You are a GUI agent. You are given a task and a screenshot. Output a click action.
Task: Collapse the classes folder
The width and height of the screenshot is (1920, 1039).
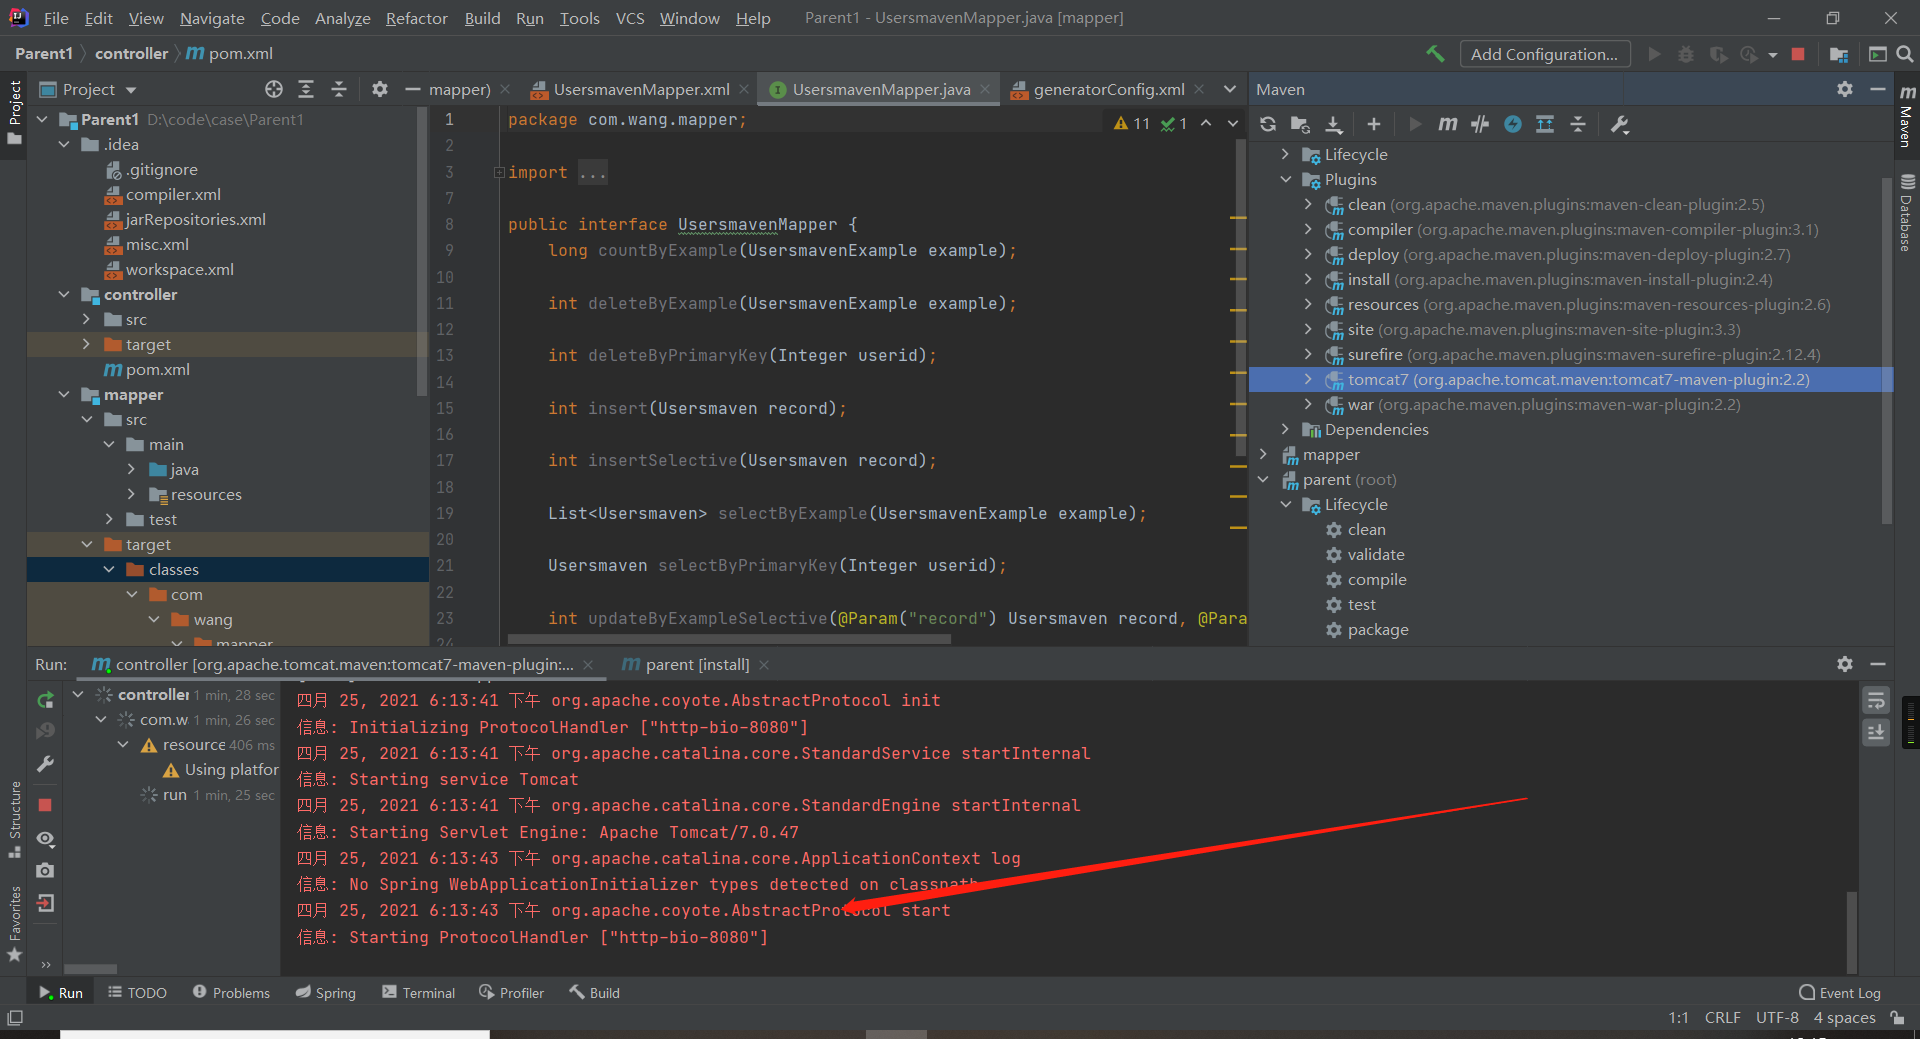click(x=109, y=569)
